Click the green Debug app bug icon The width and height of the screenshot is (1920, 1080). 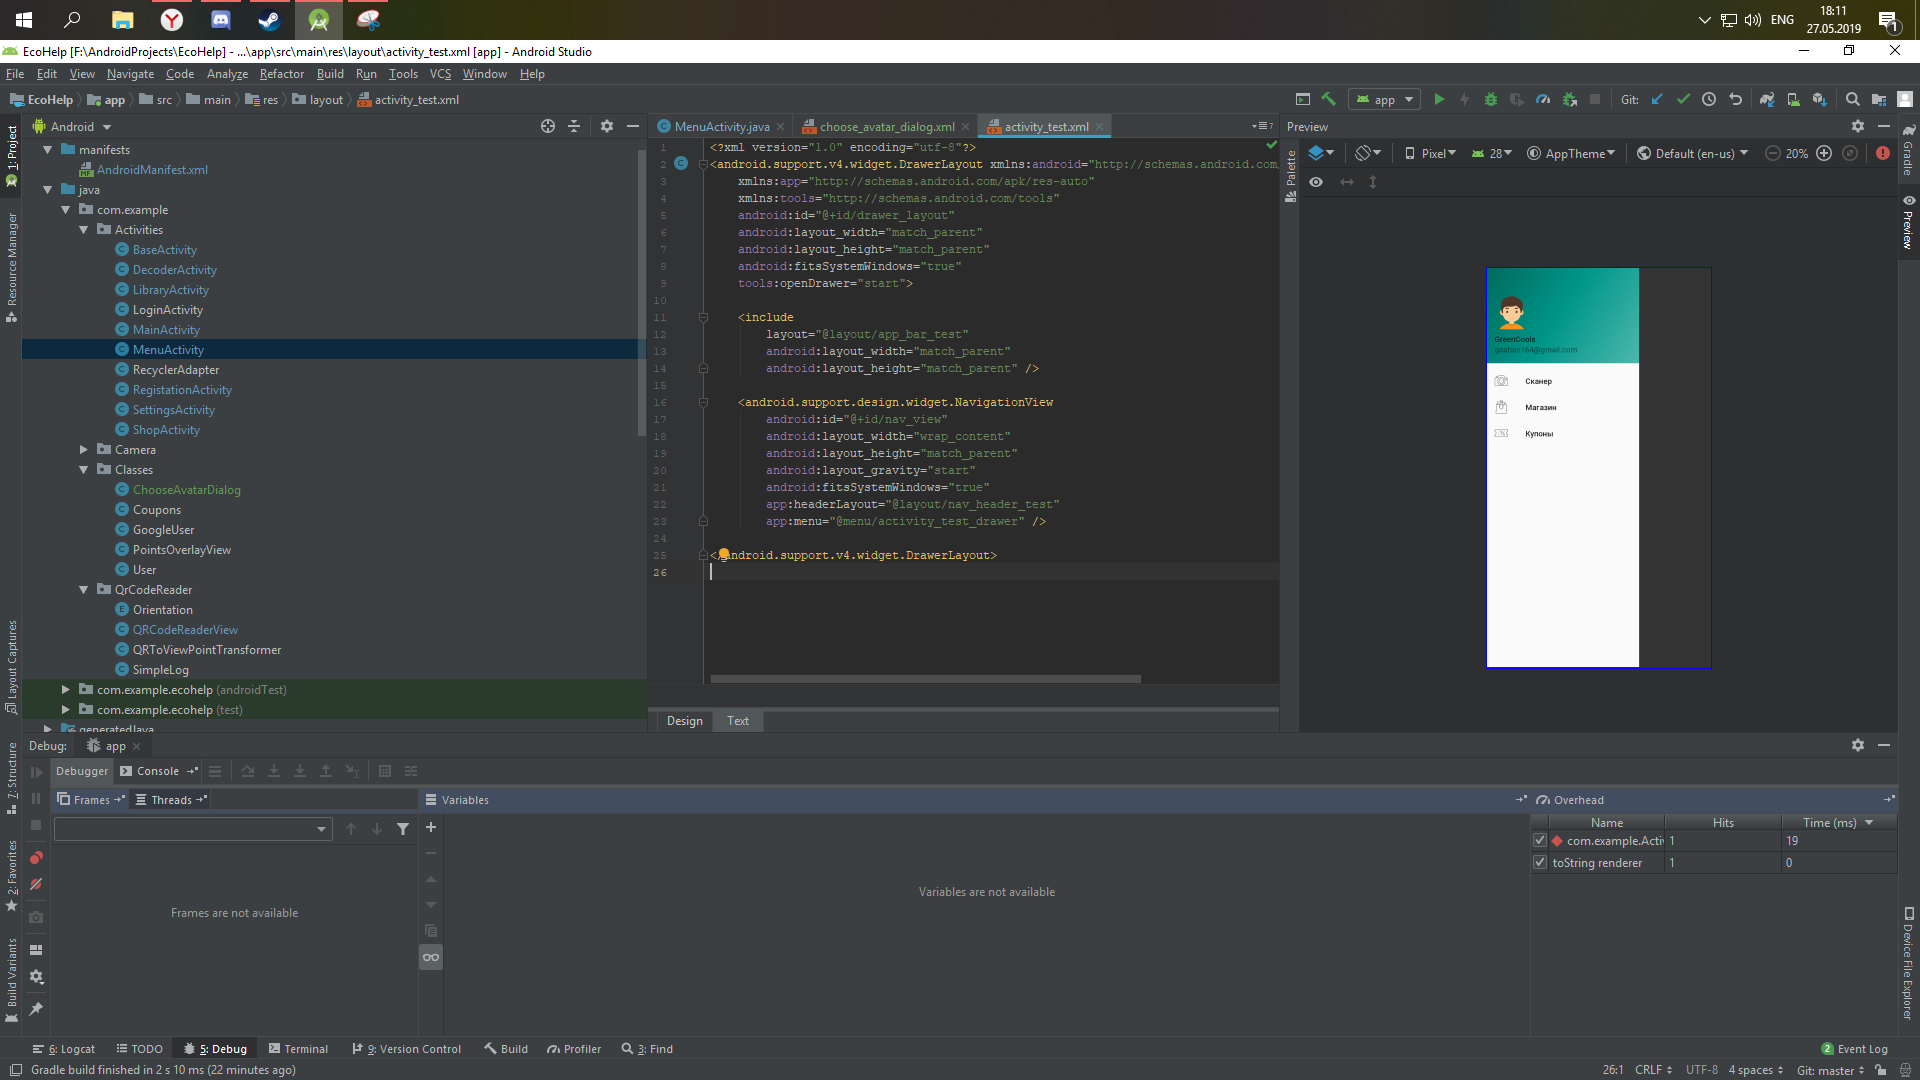point(1491,99)
